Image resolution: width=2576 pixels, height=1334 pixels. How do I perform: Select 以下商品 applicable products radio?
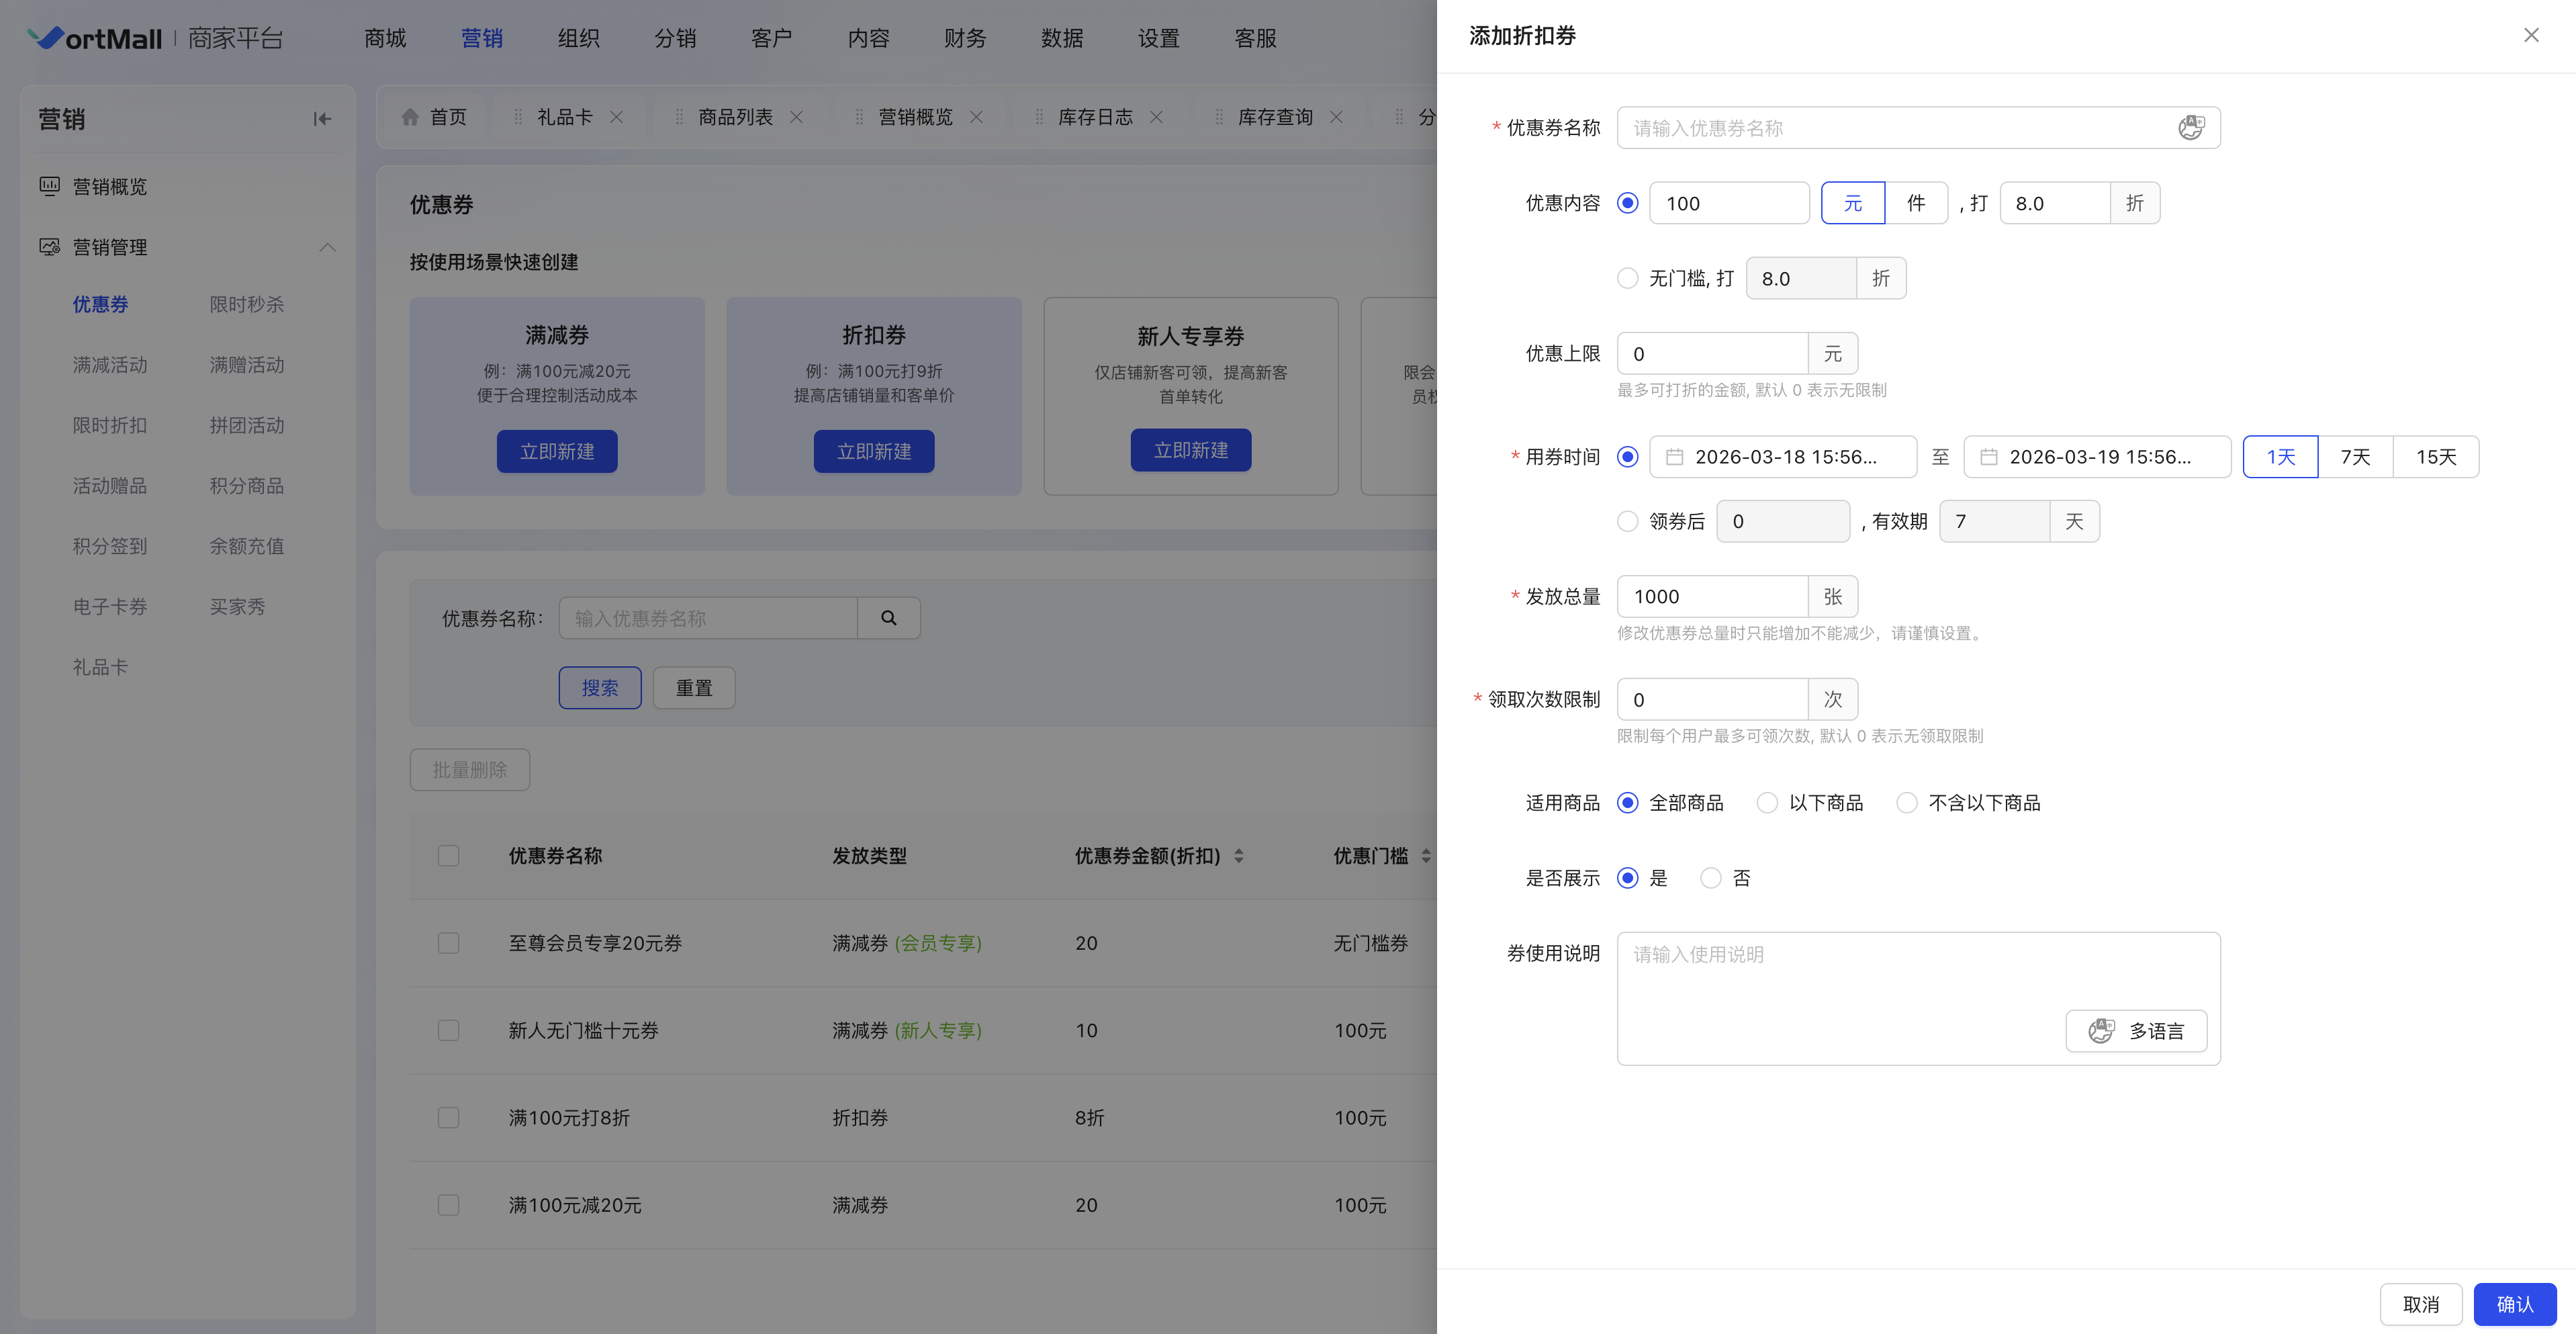1768,803
